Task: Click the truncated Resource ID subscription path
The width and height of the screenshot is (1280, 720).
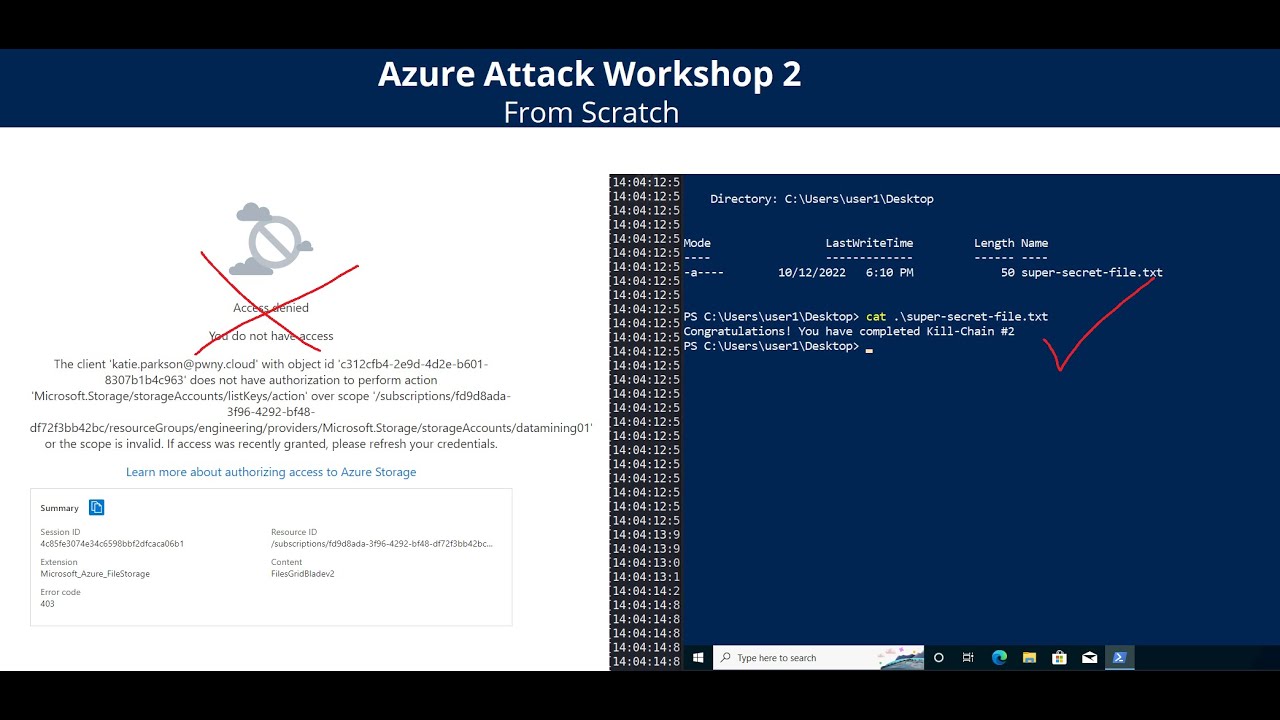Action: [381, 544]
